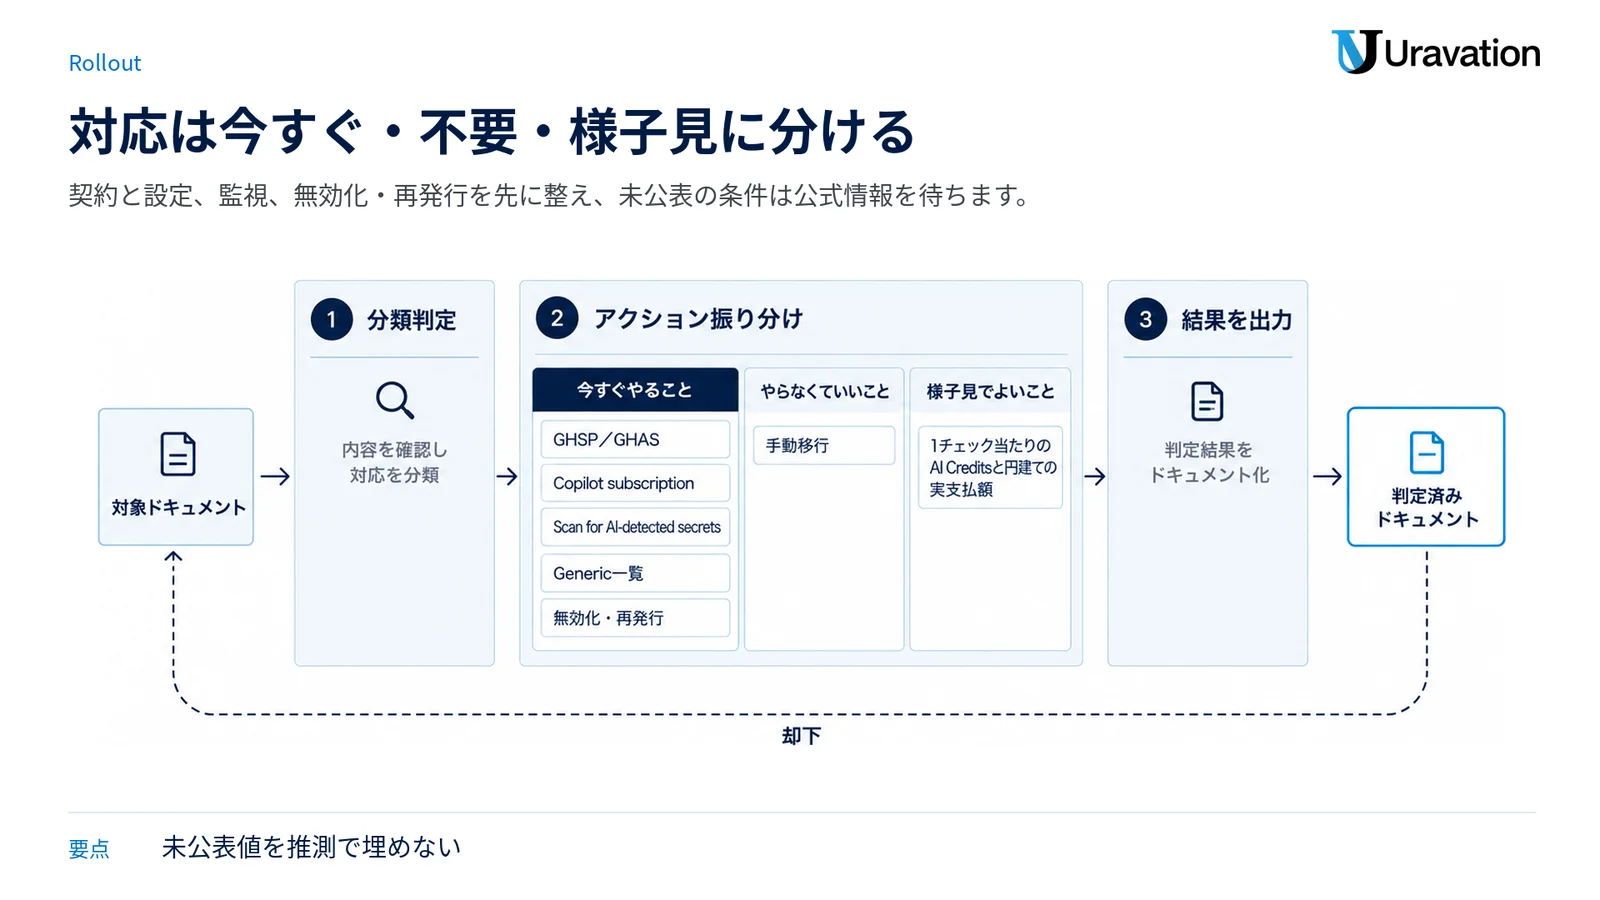The image size is (1600, 900).
Task: Click the 対象ドキュメント document icon
Action: click(x=178, y=454)
